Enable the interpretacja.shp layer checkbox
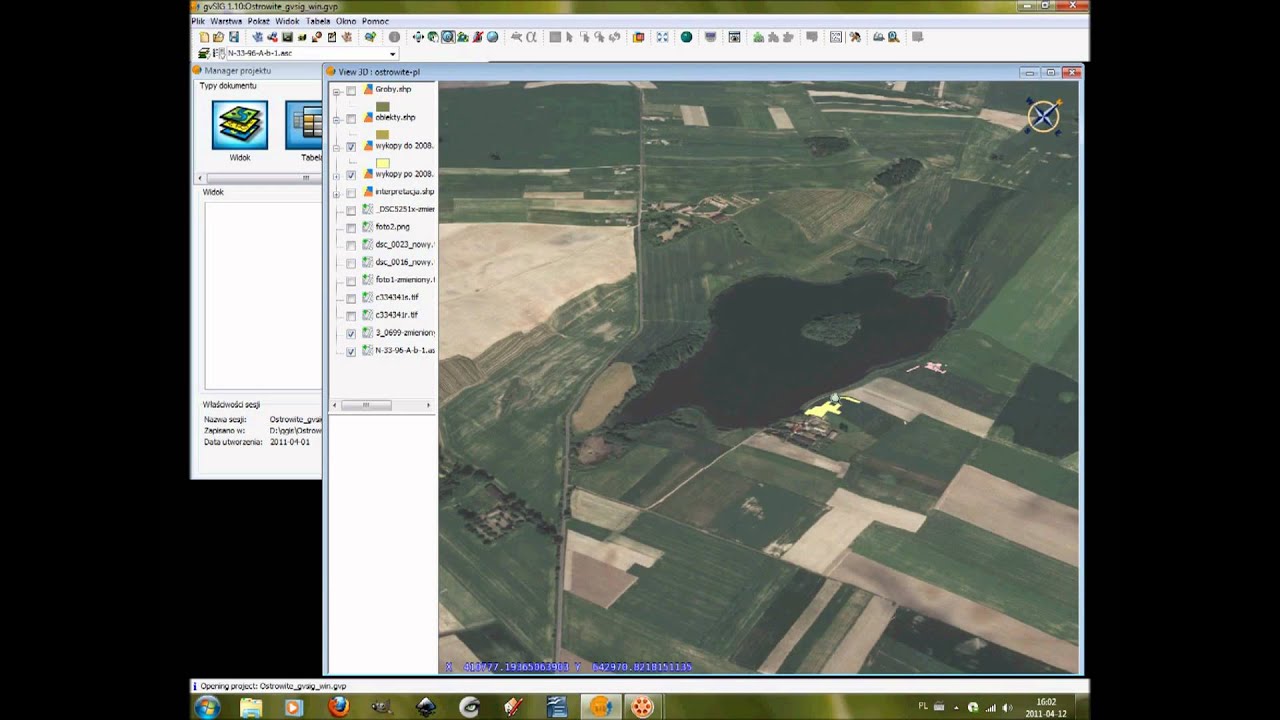Image resolution: width=1280 pixels, height=720 pixels. pyautogui.click(x=351, y=192)
